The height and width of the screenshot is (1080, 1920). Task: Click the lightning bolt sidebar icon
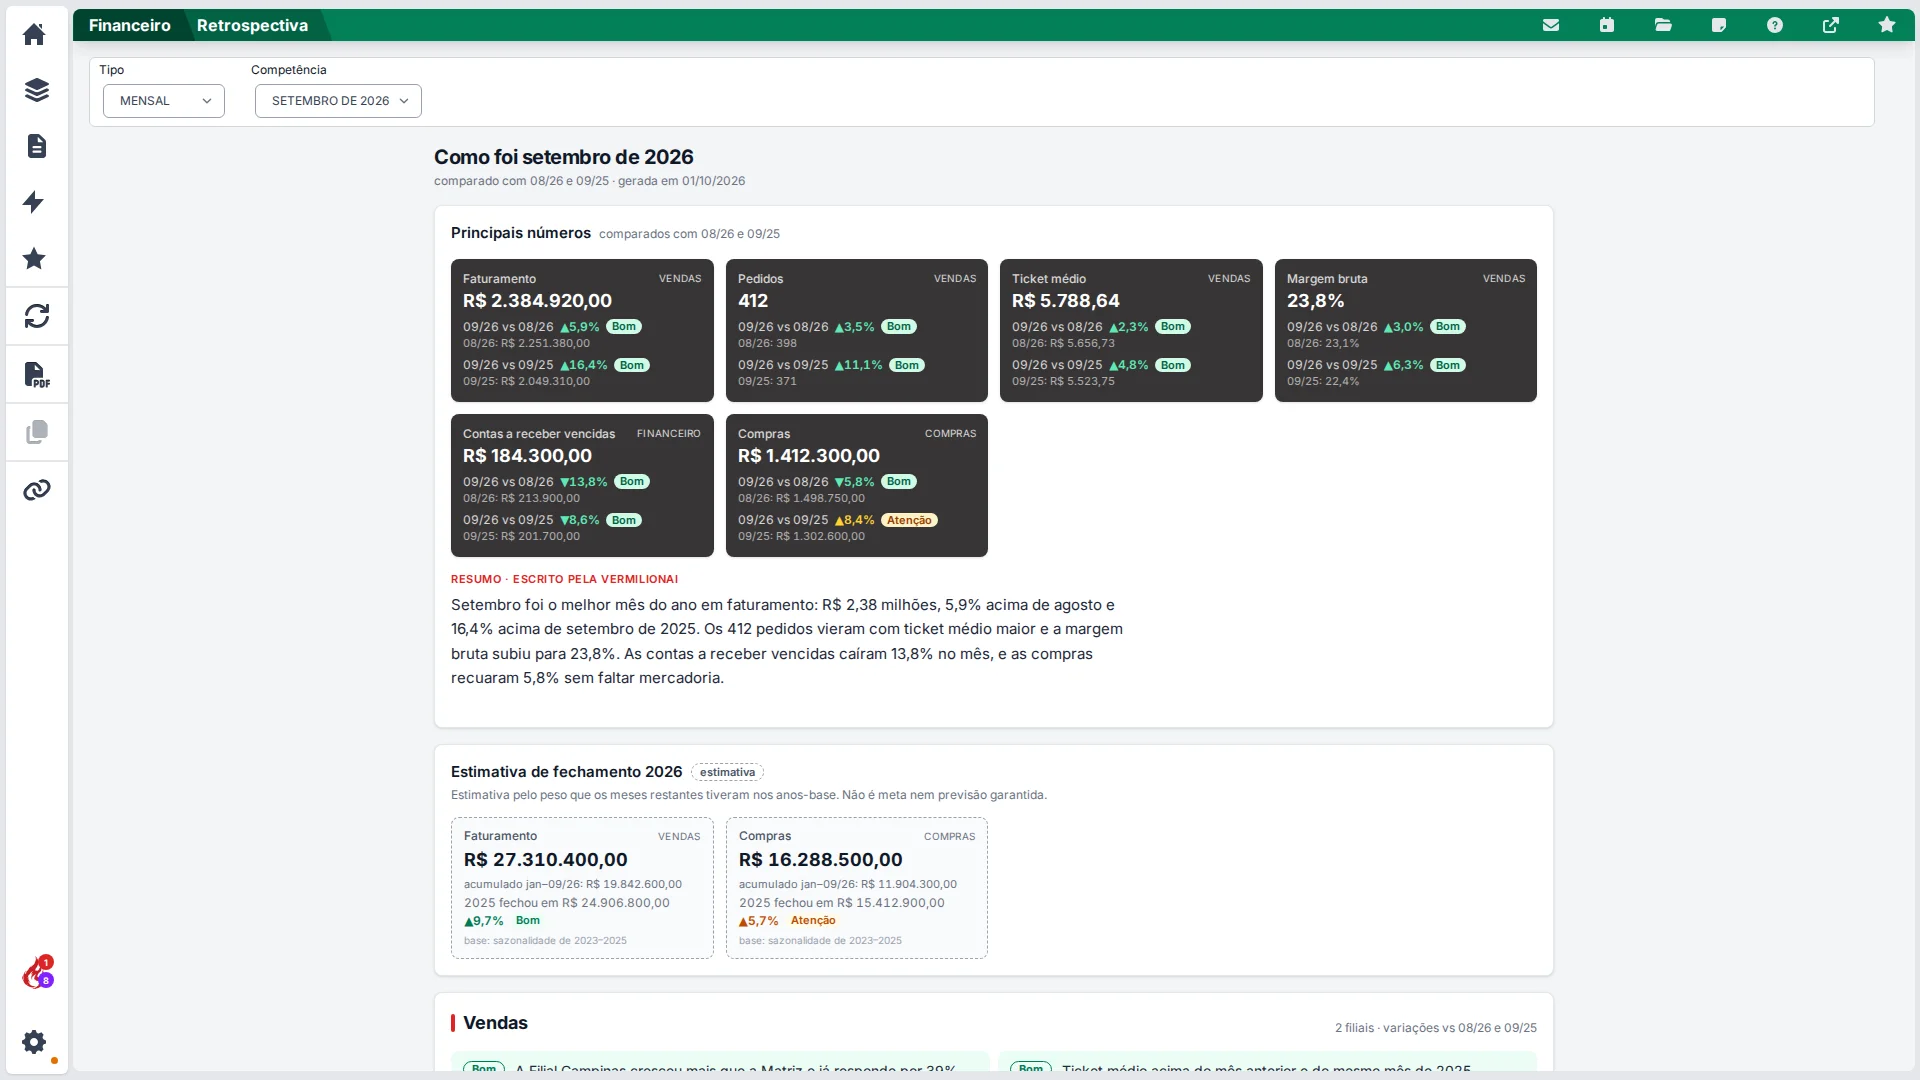tap(34, 202)
